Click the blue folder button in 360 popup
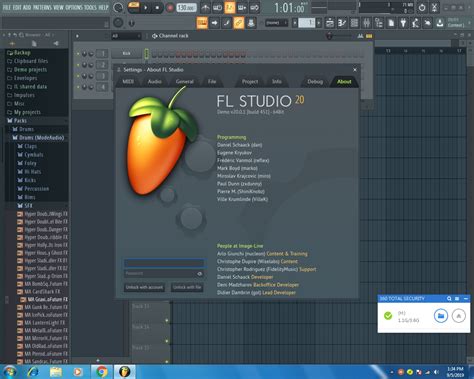 tap(441, 315)
